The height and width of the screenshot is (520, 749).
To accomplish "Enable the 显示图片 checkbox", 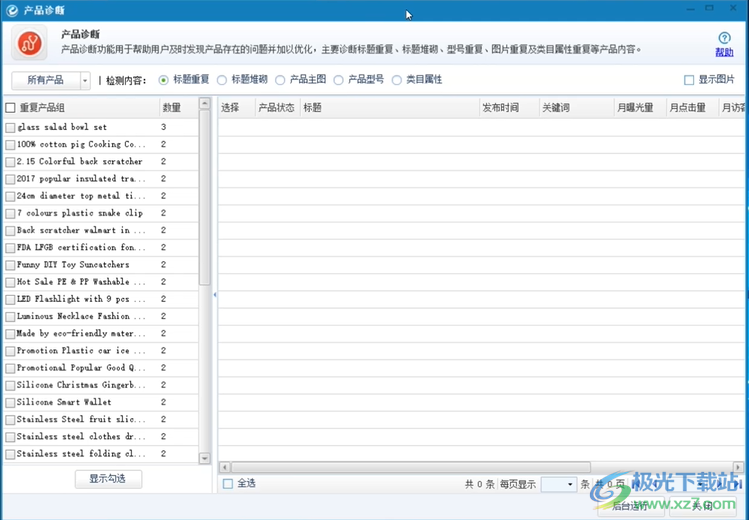I will click(x=689, y=80).
